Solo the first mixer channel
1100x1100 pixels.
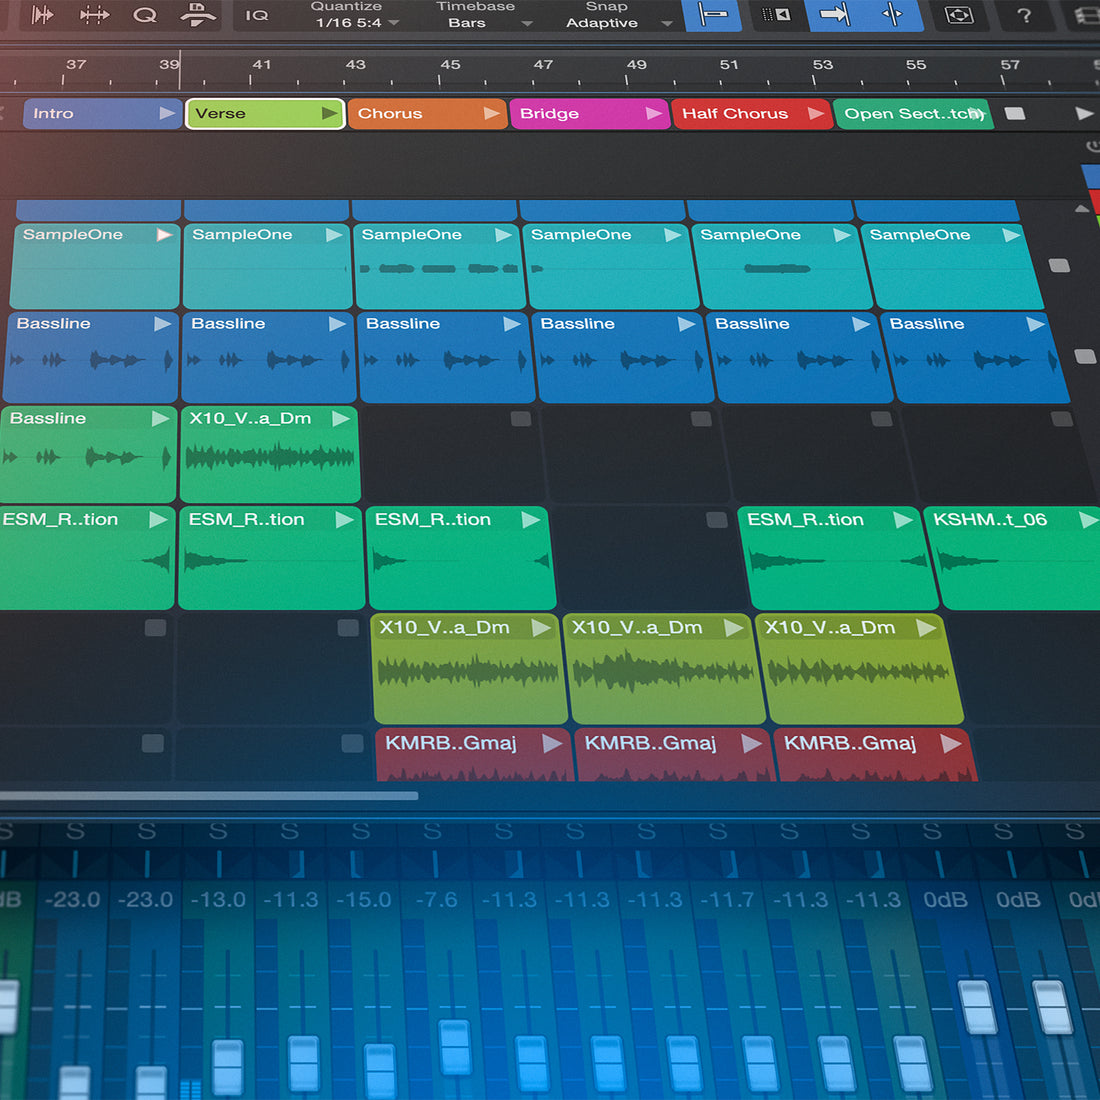tap(6, 830)
